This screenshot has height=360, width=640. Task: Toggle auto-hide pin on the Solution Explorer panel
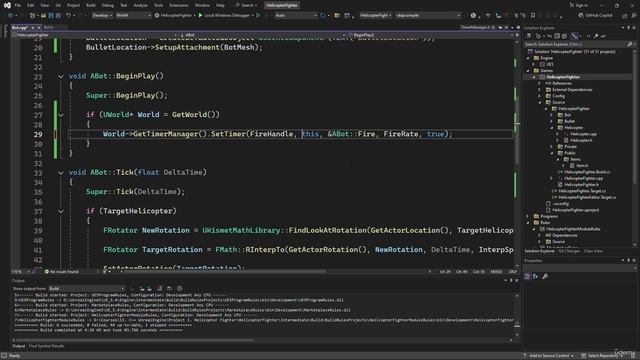pyautogui.click(x=629, y=28)
